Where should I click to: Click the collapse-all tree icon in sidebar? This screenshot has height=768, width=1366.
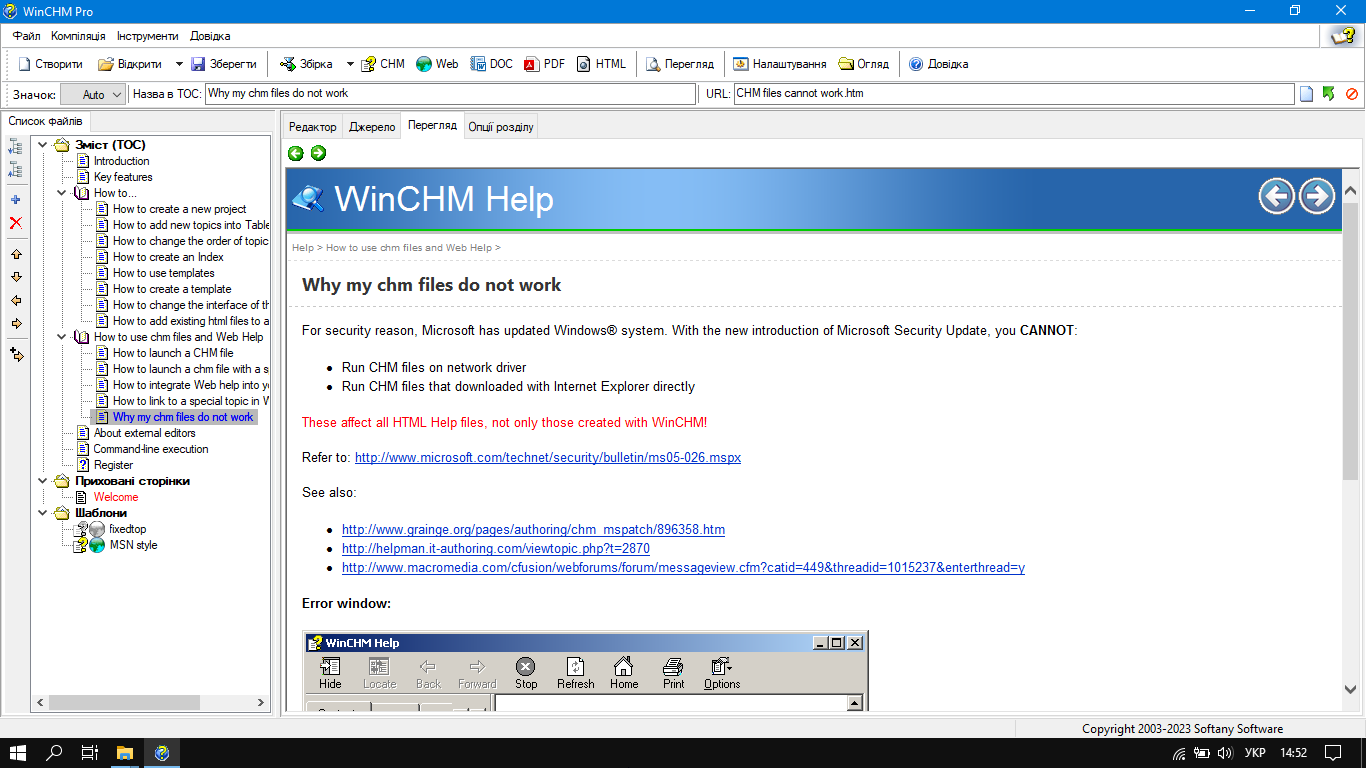15,169
